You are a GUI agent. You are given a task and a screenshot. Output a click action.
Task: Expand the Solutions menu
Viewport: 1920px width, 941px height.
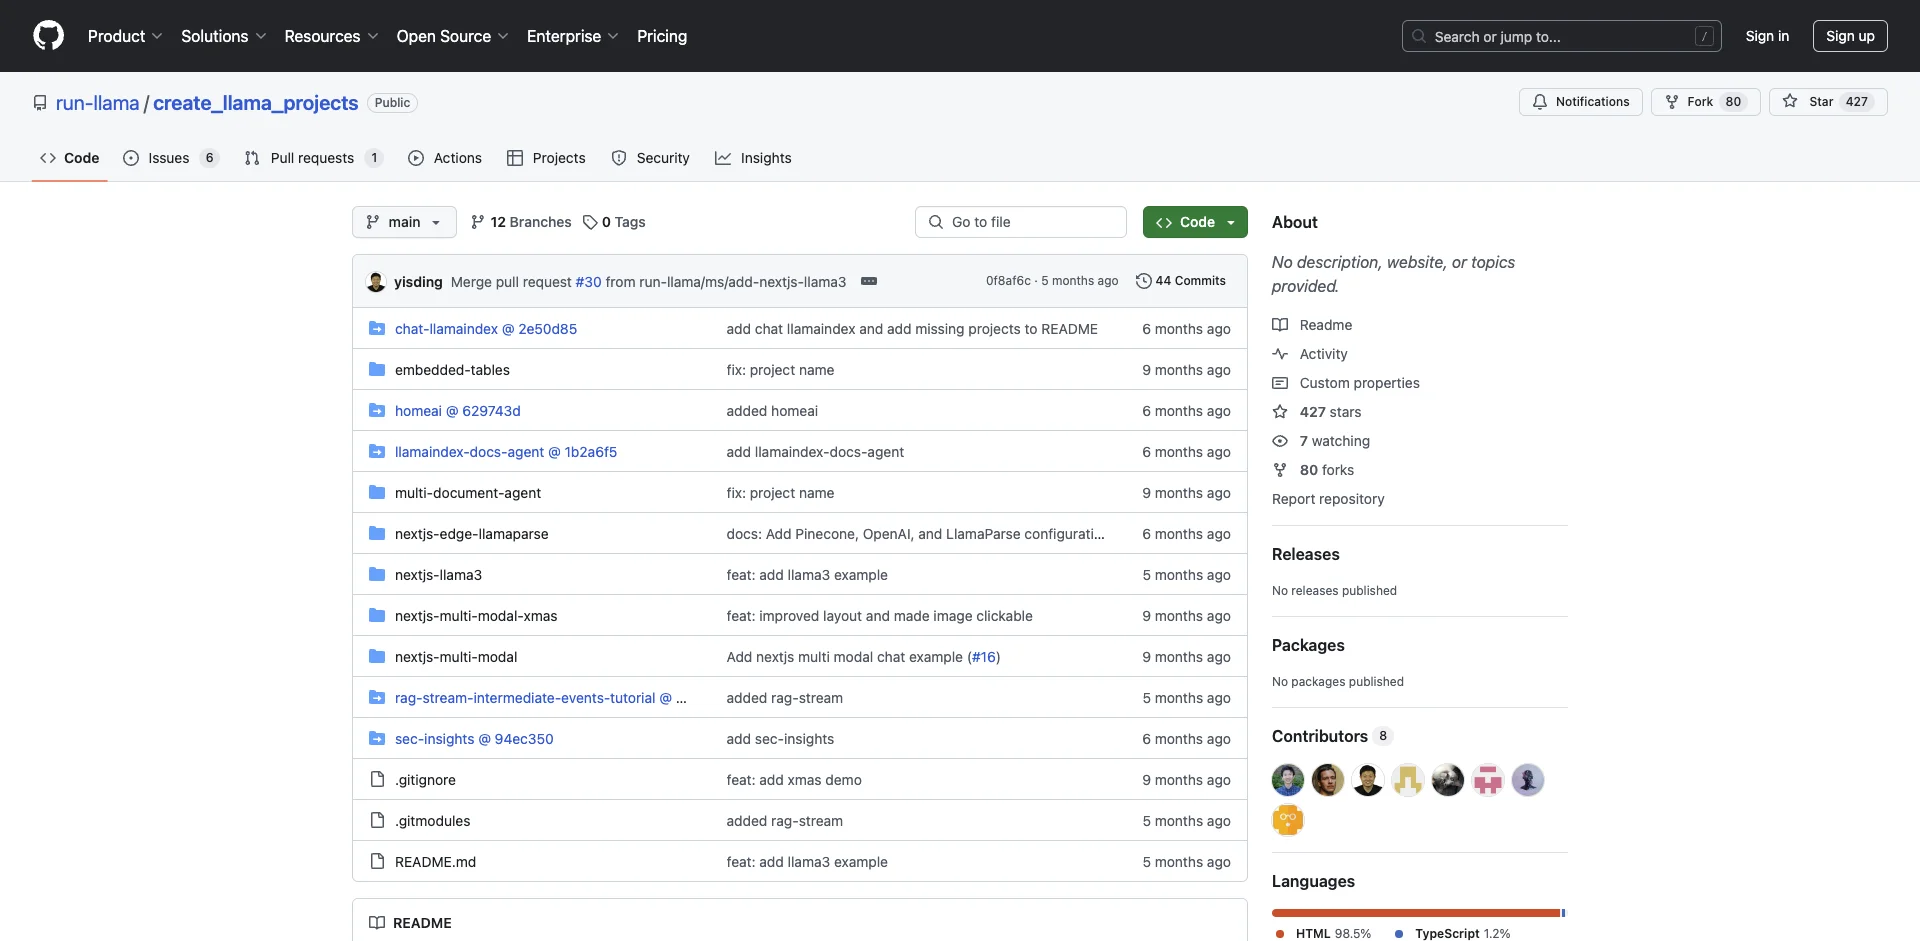pyautogui.click(x=224, y=36)
